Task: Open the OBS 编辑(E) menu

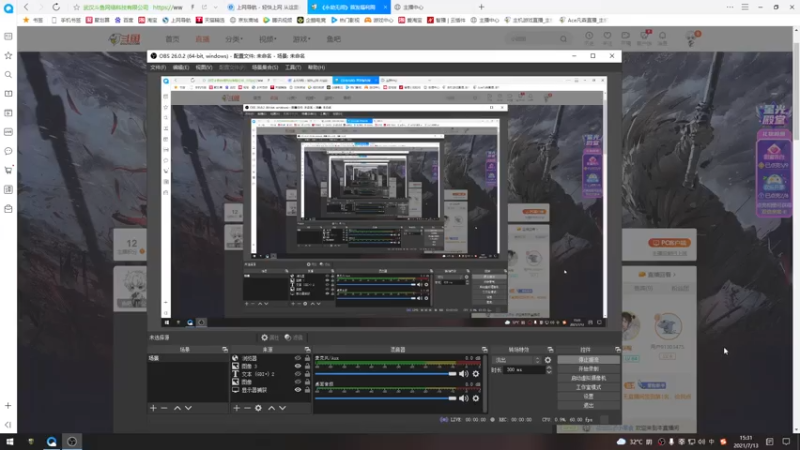Action: (x=181, y=67)
